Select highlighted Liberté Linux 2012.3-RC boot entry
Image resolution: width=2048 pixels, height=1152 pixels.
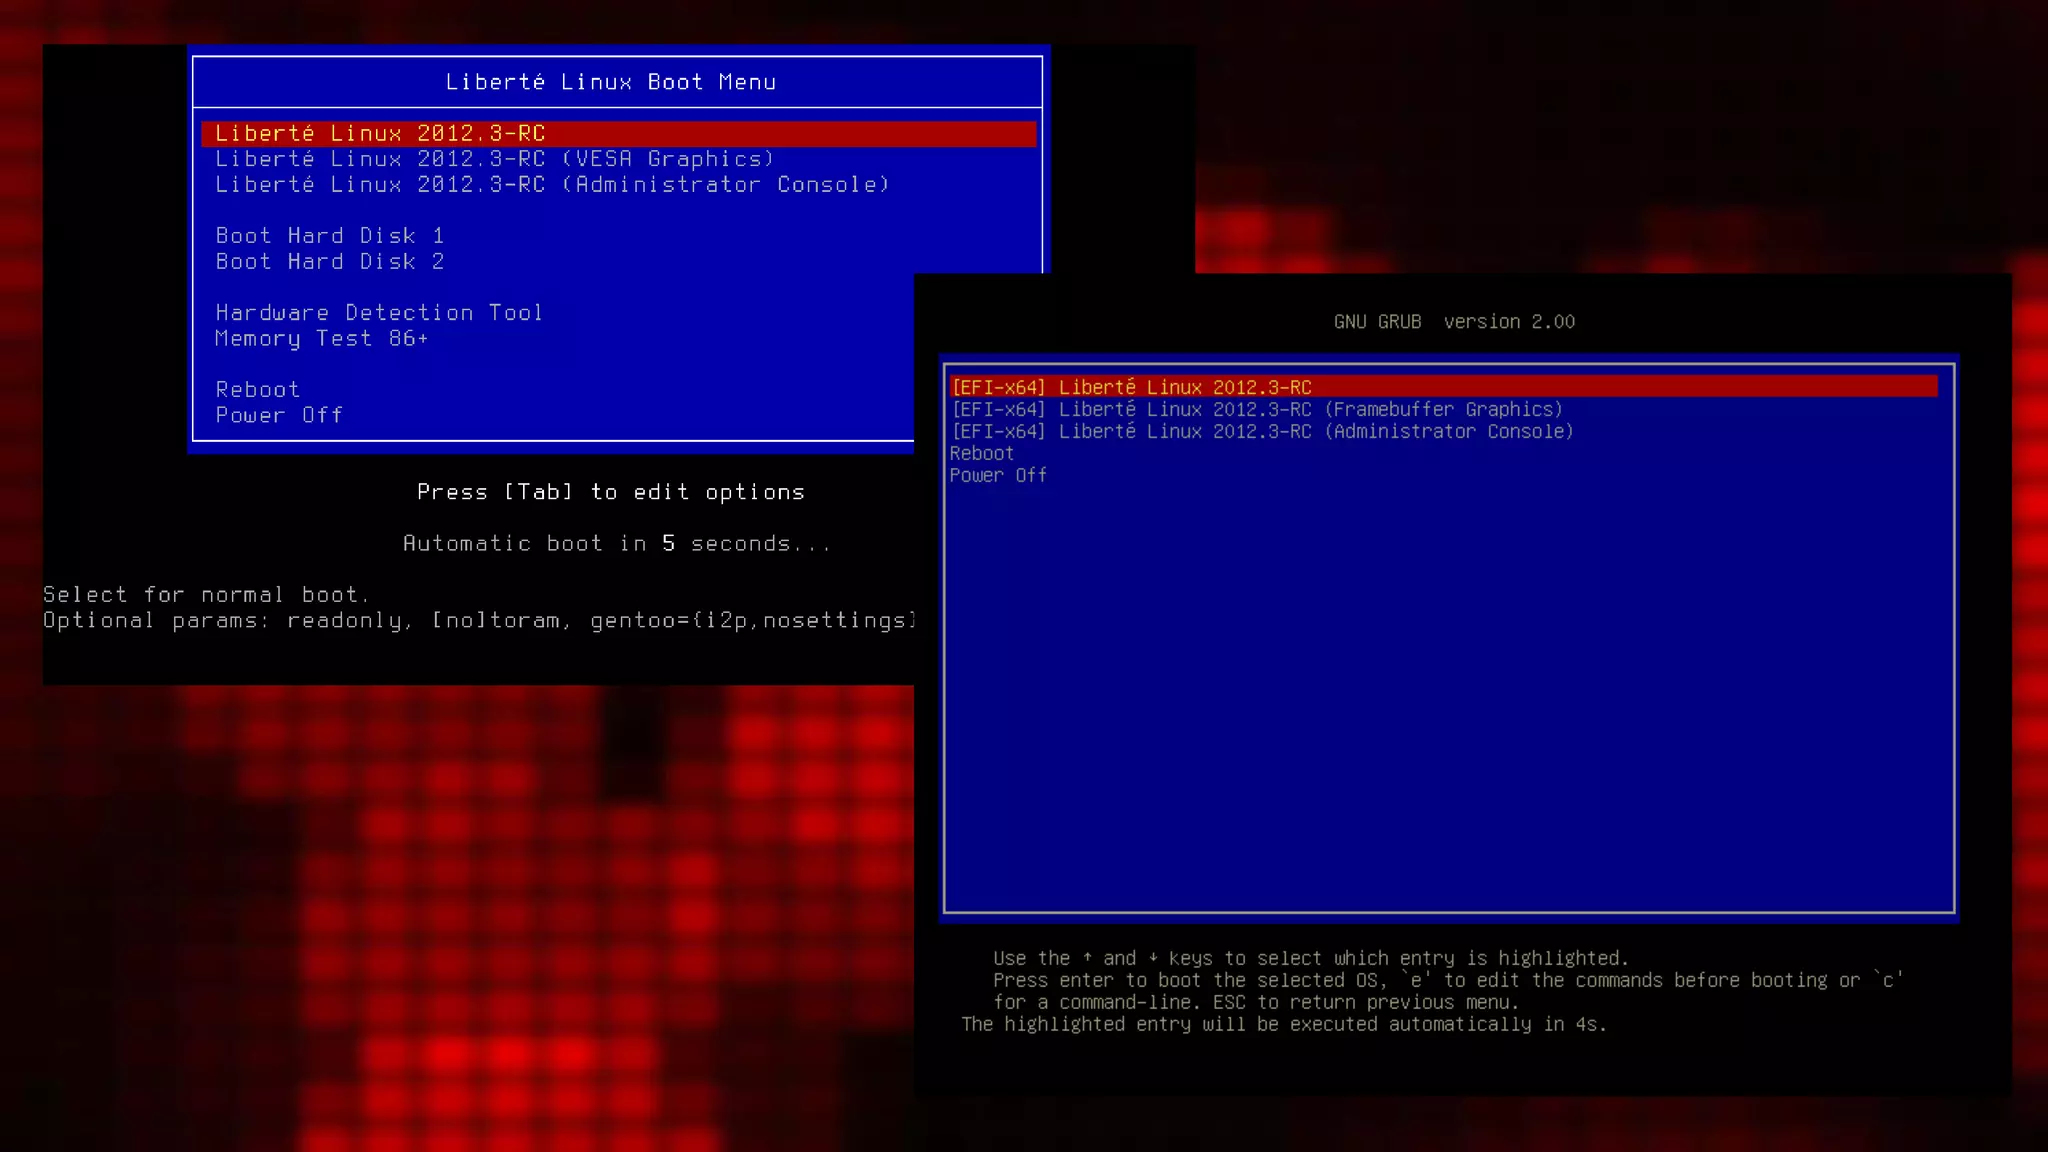coord(380,134)
